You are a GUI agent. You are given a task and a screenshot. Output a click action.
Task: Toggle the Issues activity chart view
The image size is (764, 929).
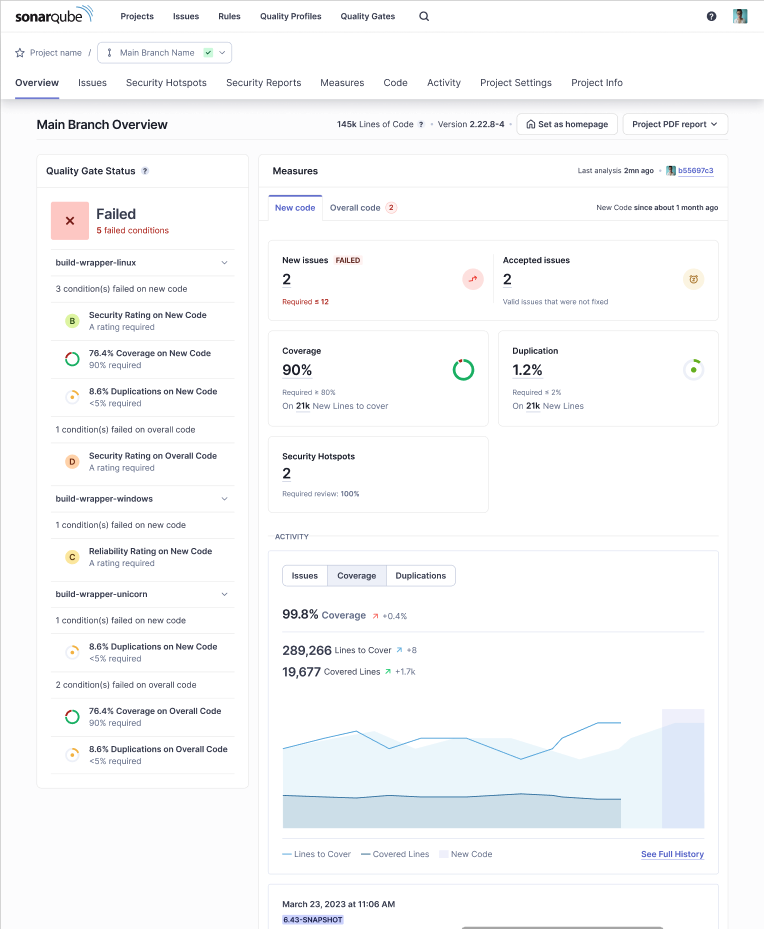pos(304,575)
